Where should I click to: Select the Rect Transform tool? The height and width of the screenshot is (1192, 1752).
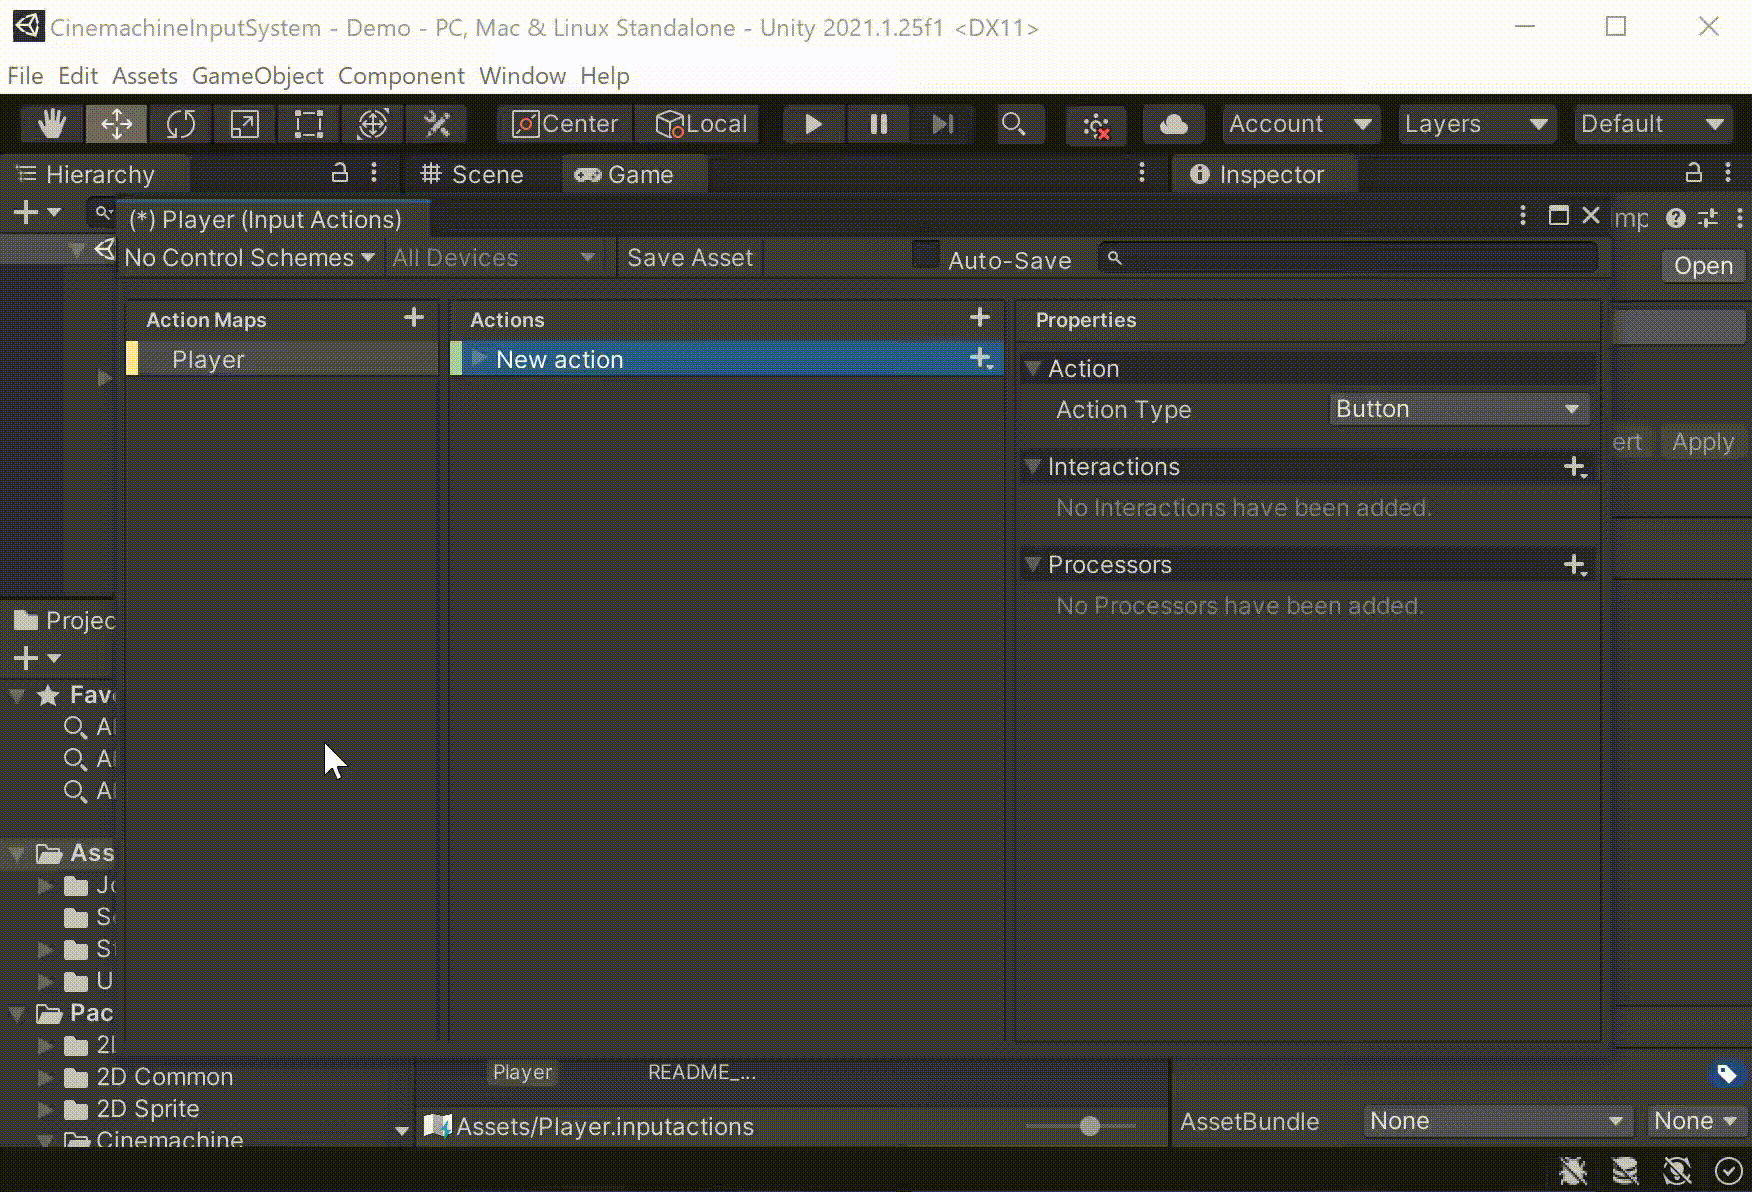(x=309, y=124)
